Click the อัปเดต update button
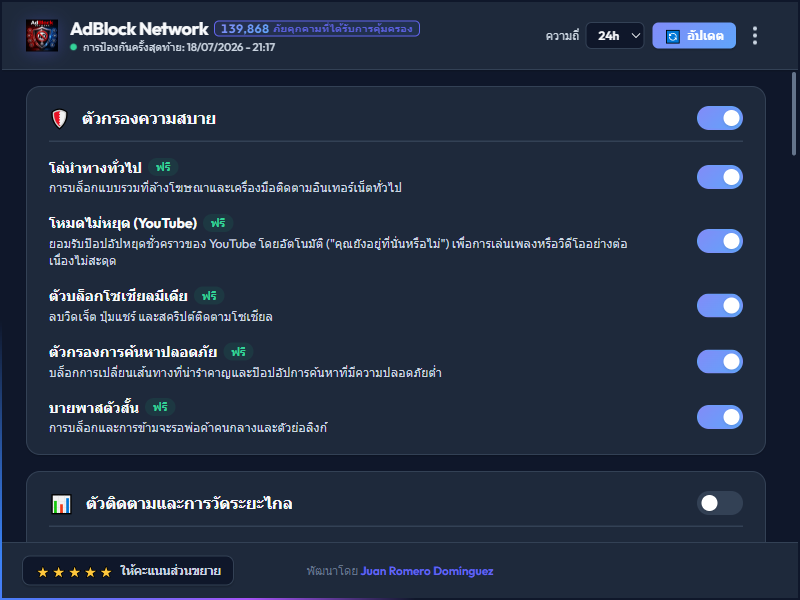800x600 pixels. pyautogui.click(x=694, y=36)
